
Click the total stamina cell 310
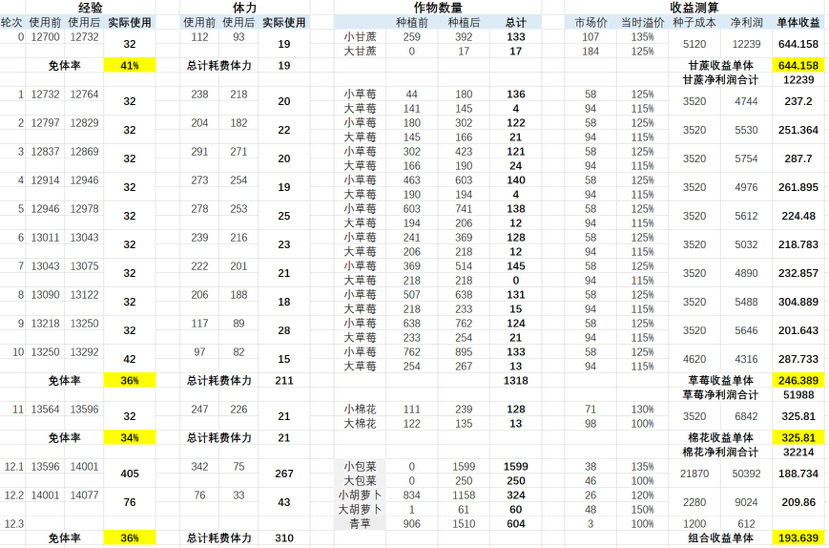click(x=284, y=538)
